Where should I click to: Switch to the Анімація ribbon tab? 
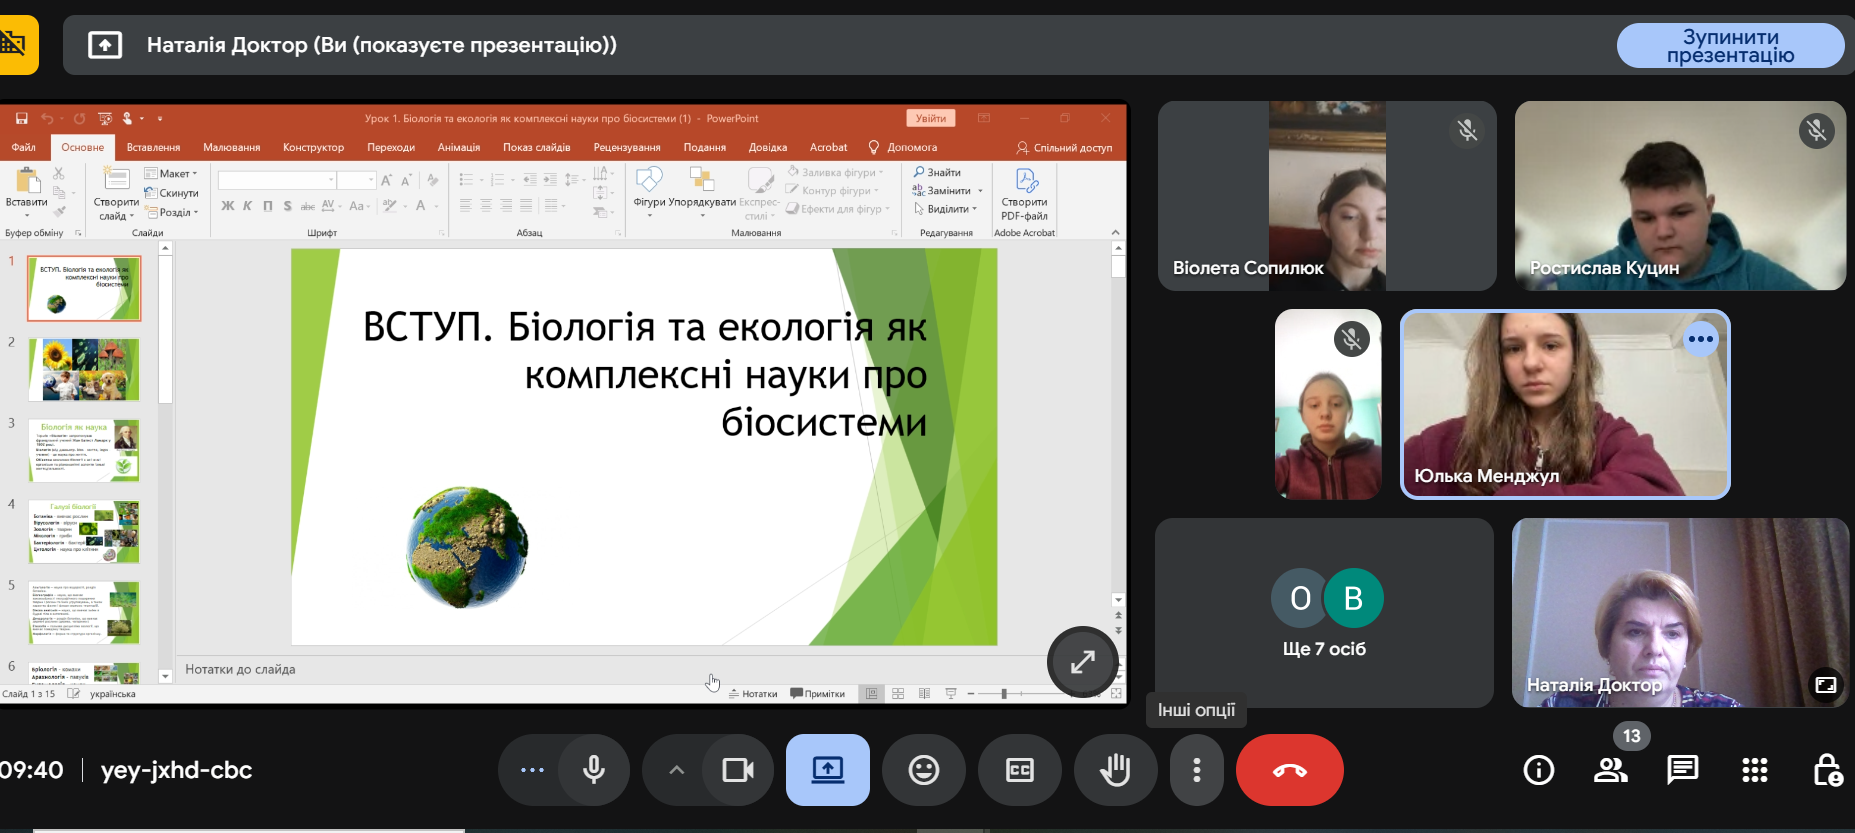pos(459,147)
